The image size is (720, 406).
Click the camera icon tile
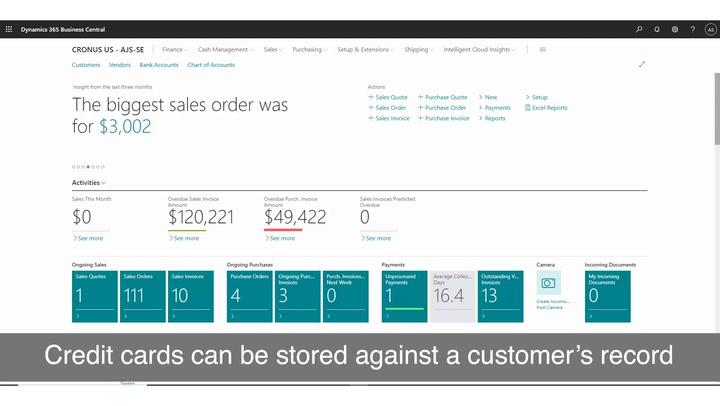548,283
